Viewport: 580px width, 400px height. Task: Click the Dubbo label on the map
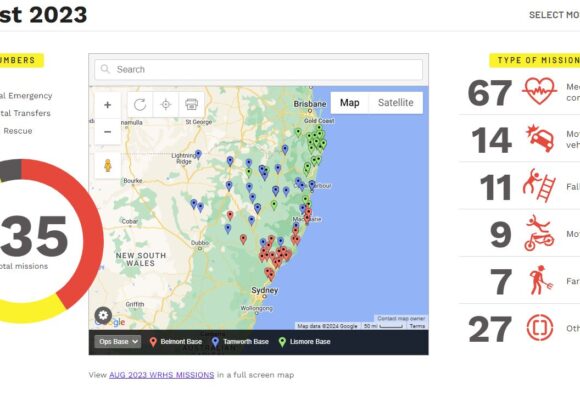[x=200, y=243]
